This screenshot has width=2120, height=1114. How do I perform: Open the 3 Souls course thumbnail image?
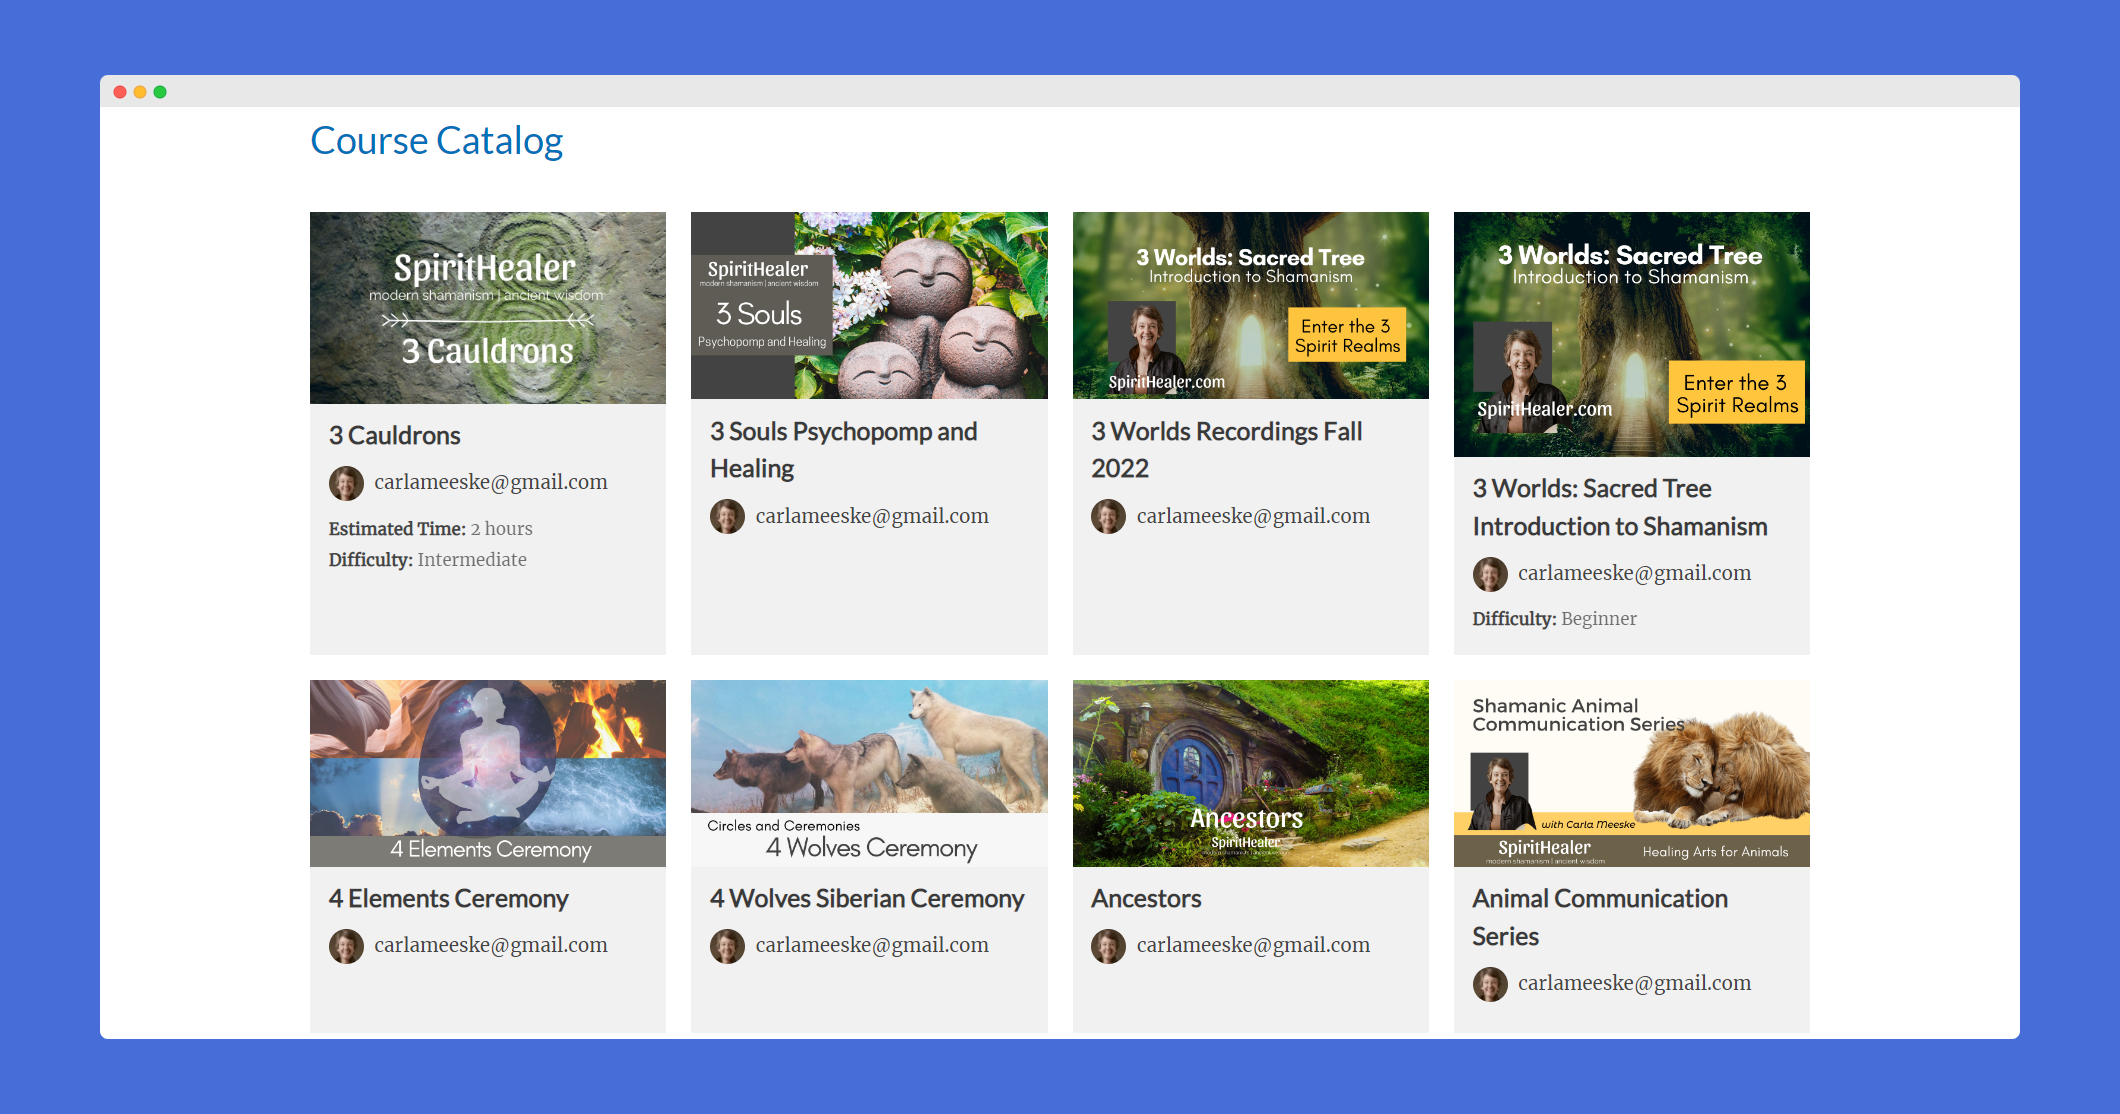(869, 305)
